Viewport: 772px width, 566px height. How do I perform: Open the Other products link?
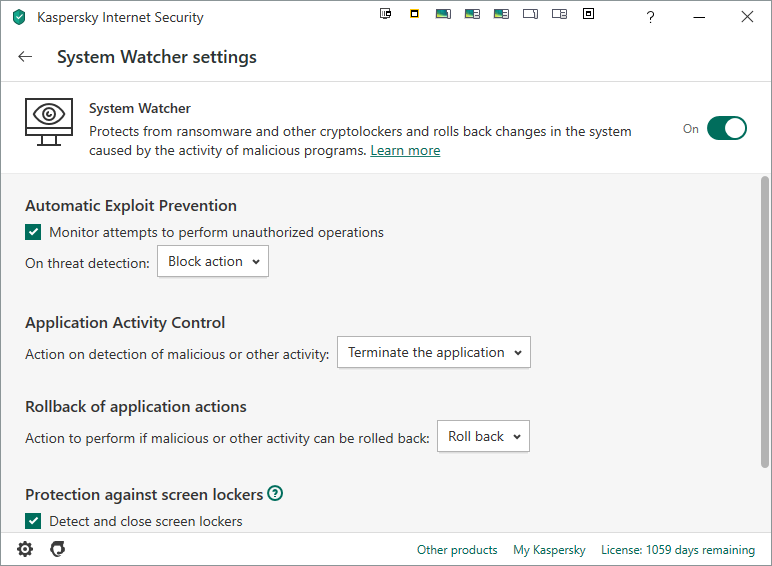pos(457,550)
